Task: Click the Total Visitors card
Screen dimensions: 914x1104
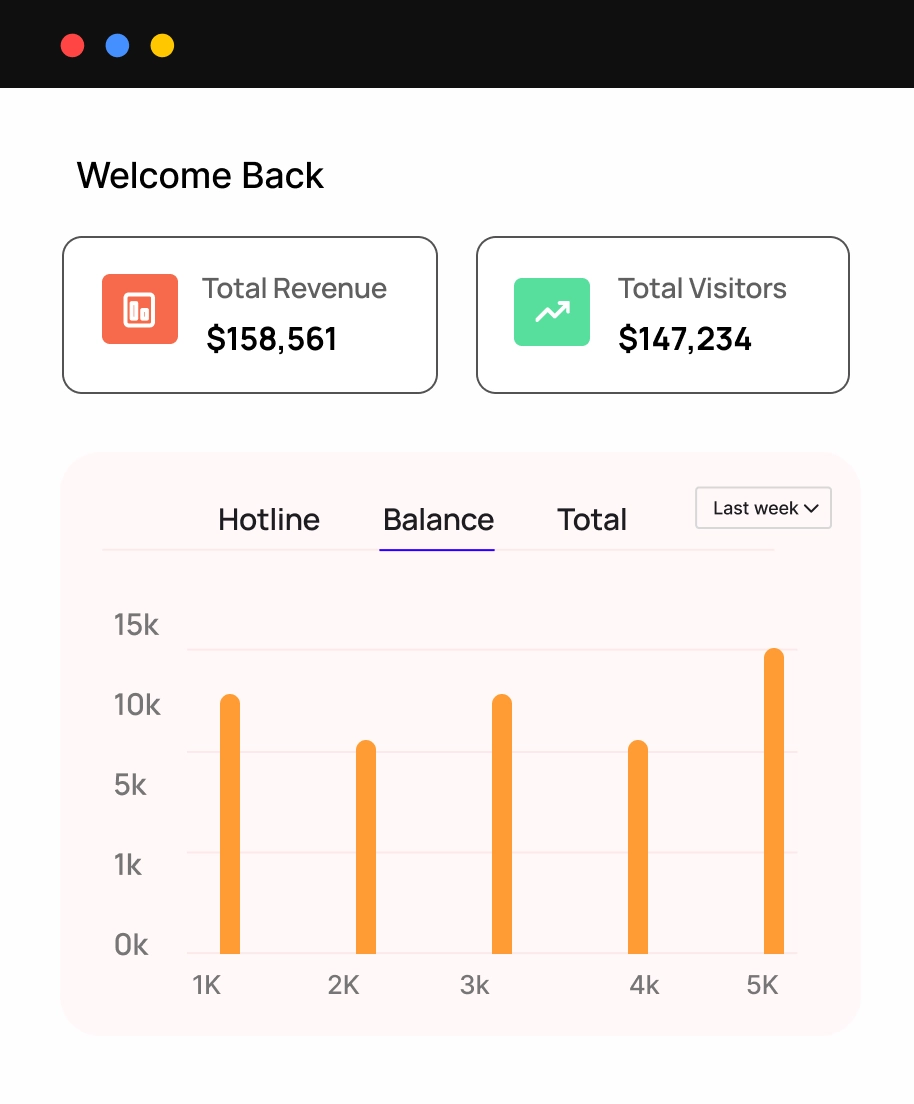Action: tap(663, 315)
